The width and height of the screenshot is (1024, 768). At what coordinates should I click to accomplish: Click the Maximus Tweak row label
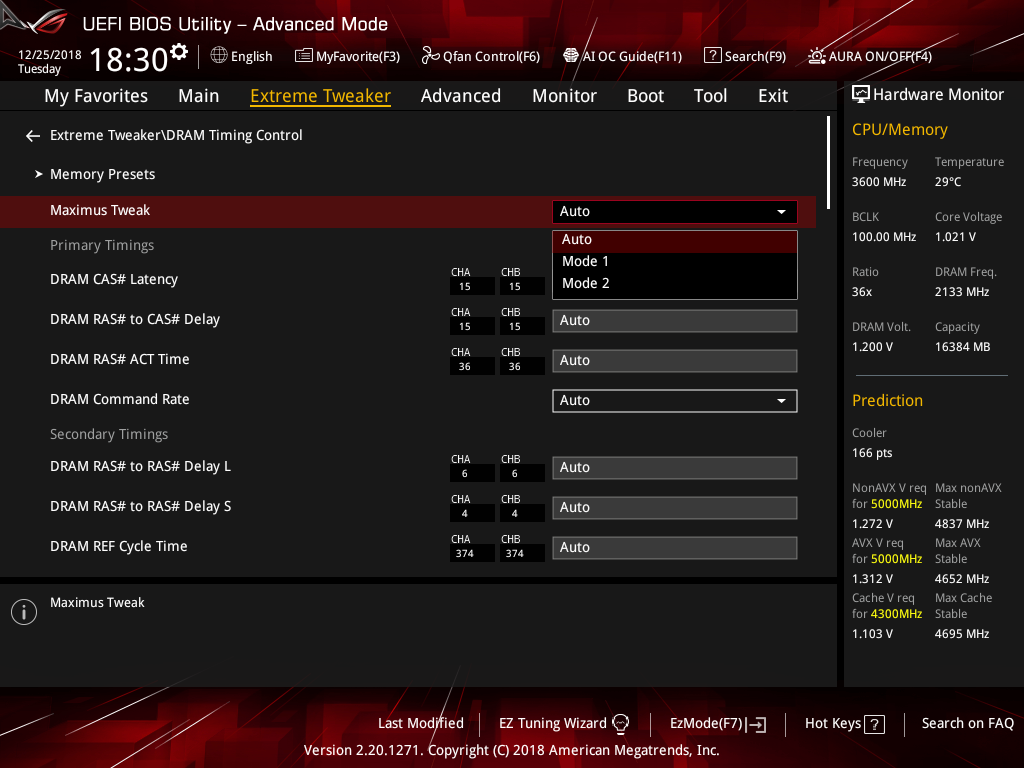tap(100, 210)
